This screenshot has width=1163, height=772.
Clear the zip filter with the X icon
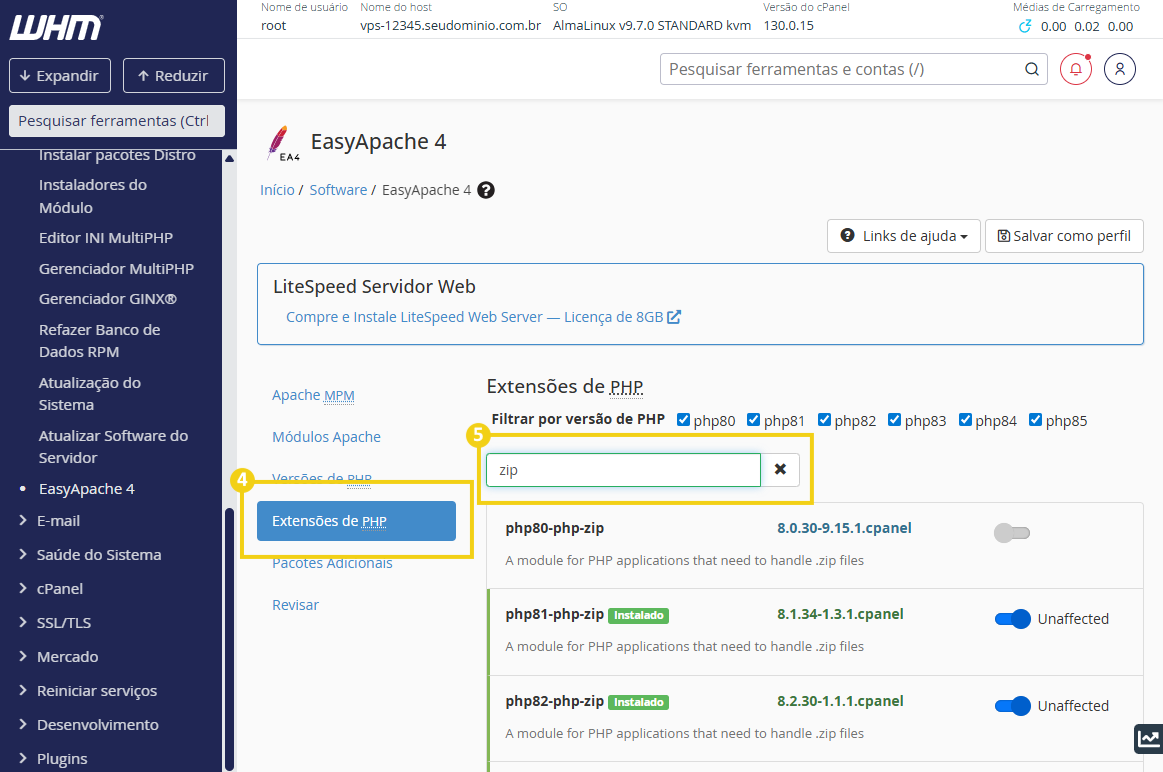[x=780, y=469]
